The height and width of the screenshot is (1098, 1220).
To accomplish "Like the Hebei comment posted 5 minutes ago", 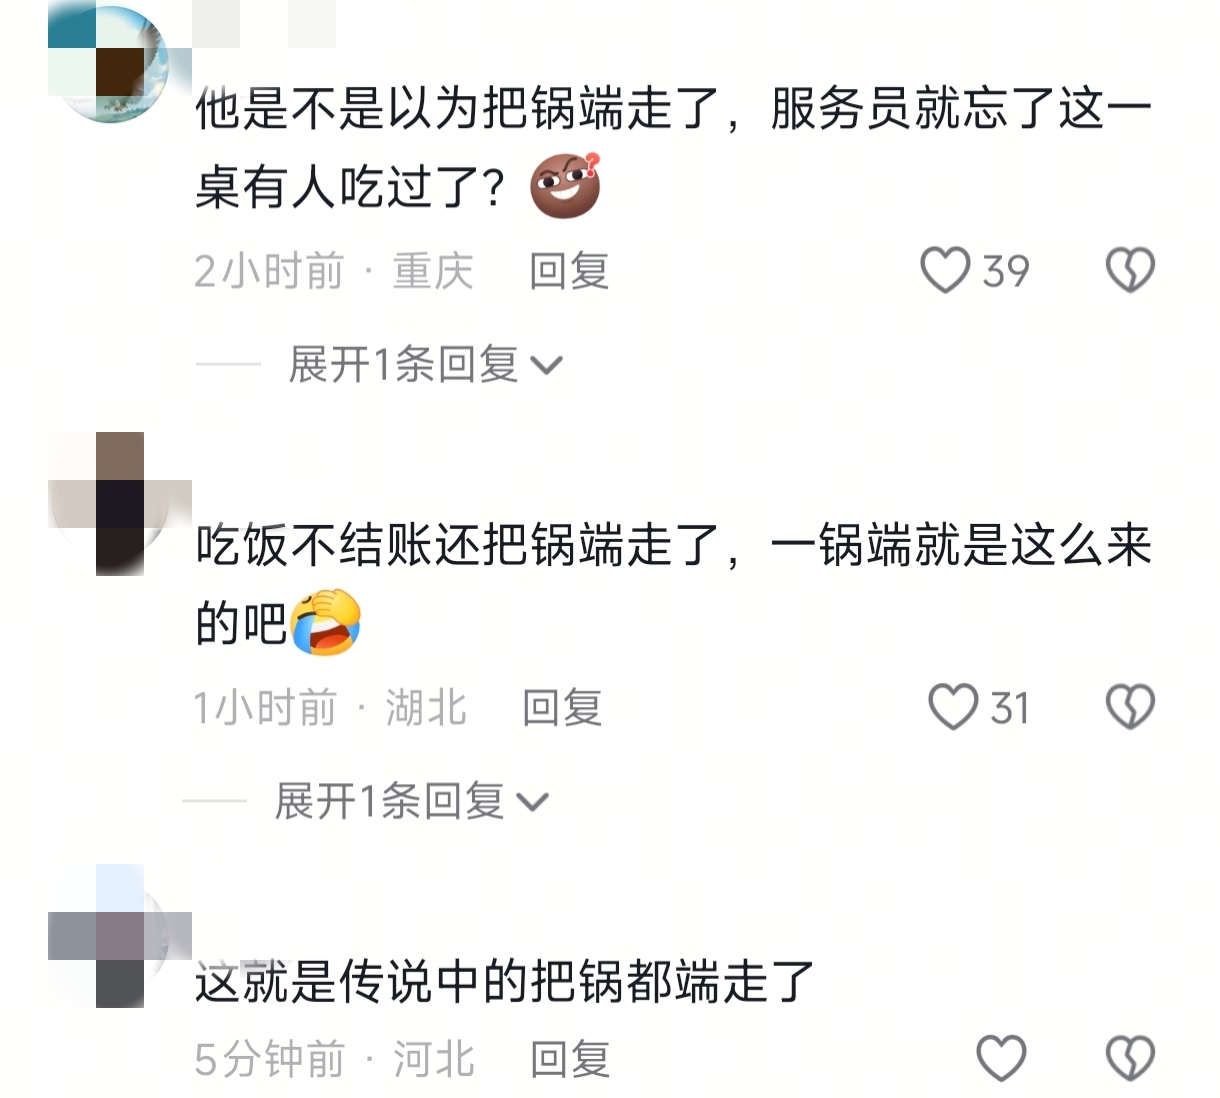I will tap(1001, 1058).
